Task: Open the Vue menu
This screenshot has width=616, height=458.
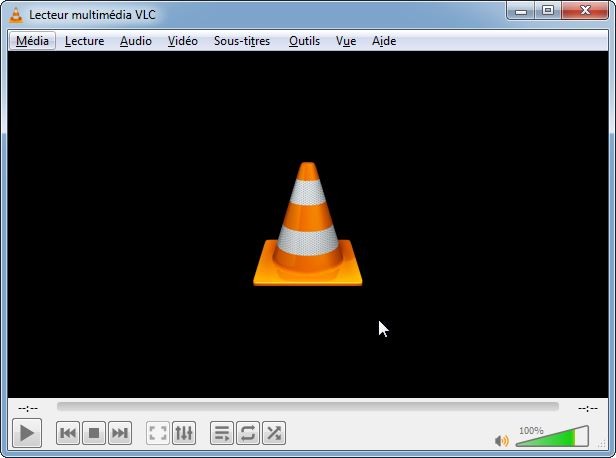Action: (346, 41)
